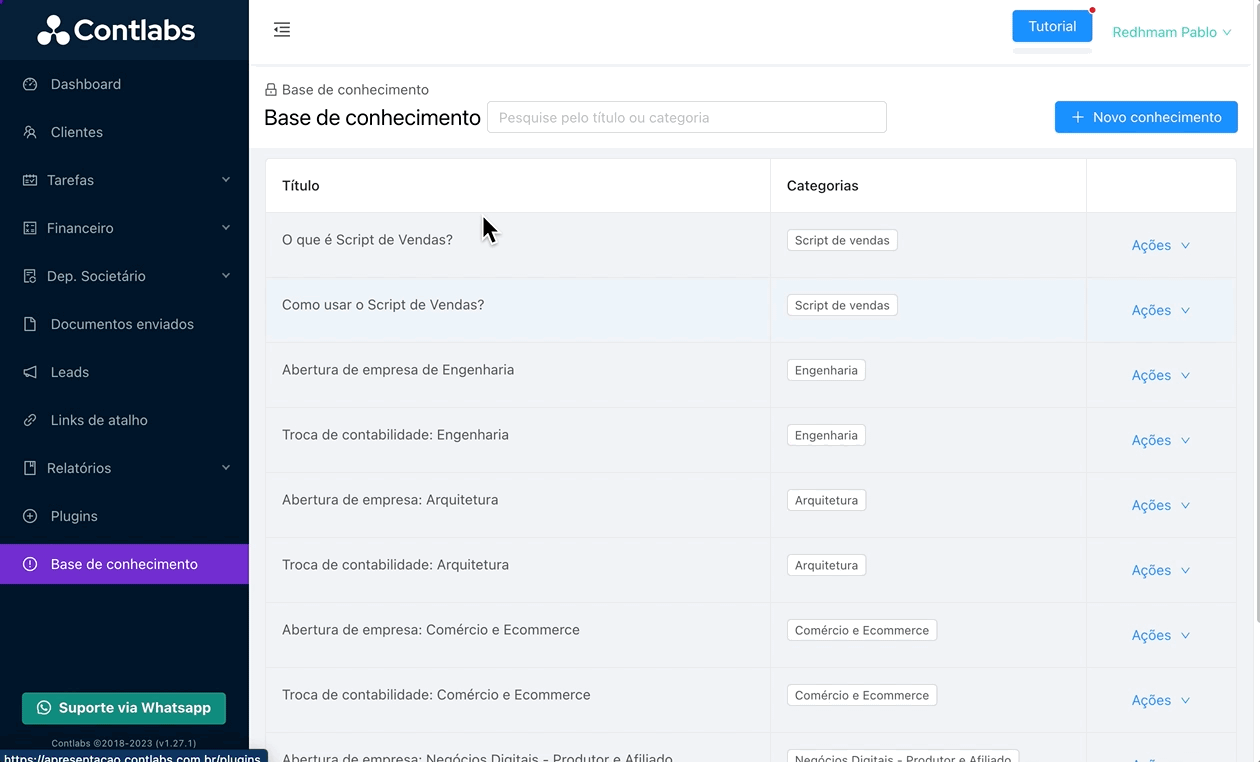Open Suporte via Whatsapp
The height and width of the screenshot is (762, 1260).
(124, 708)
